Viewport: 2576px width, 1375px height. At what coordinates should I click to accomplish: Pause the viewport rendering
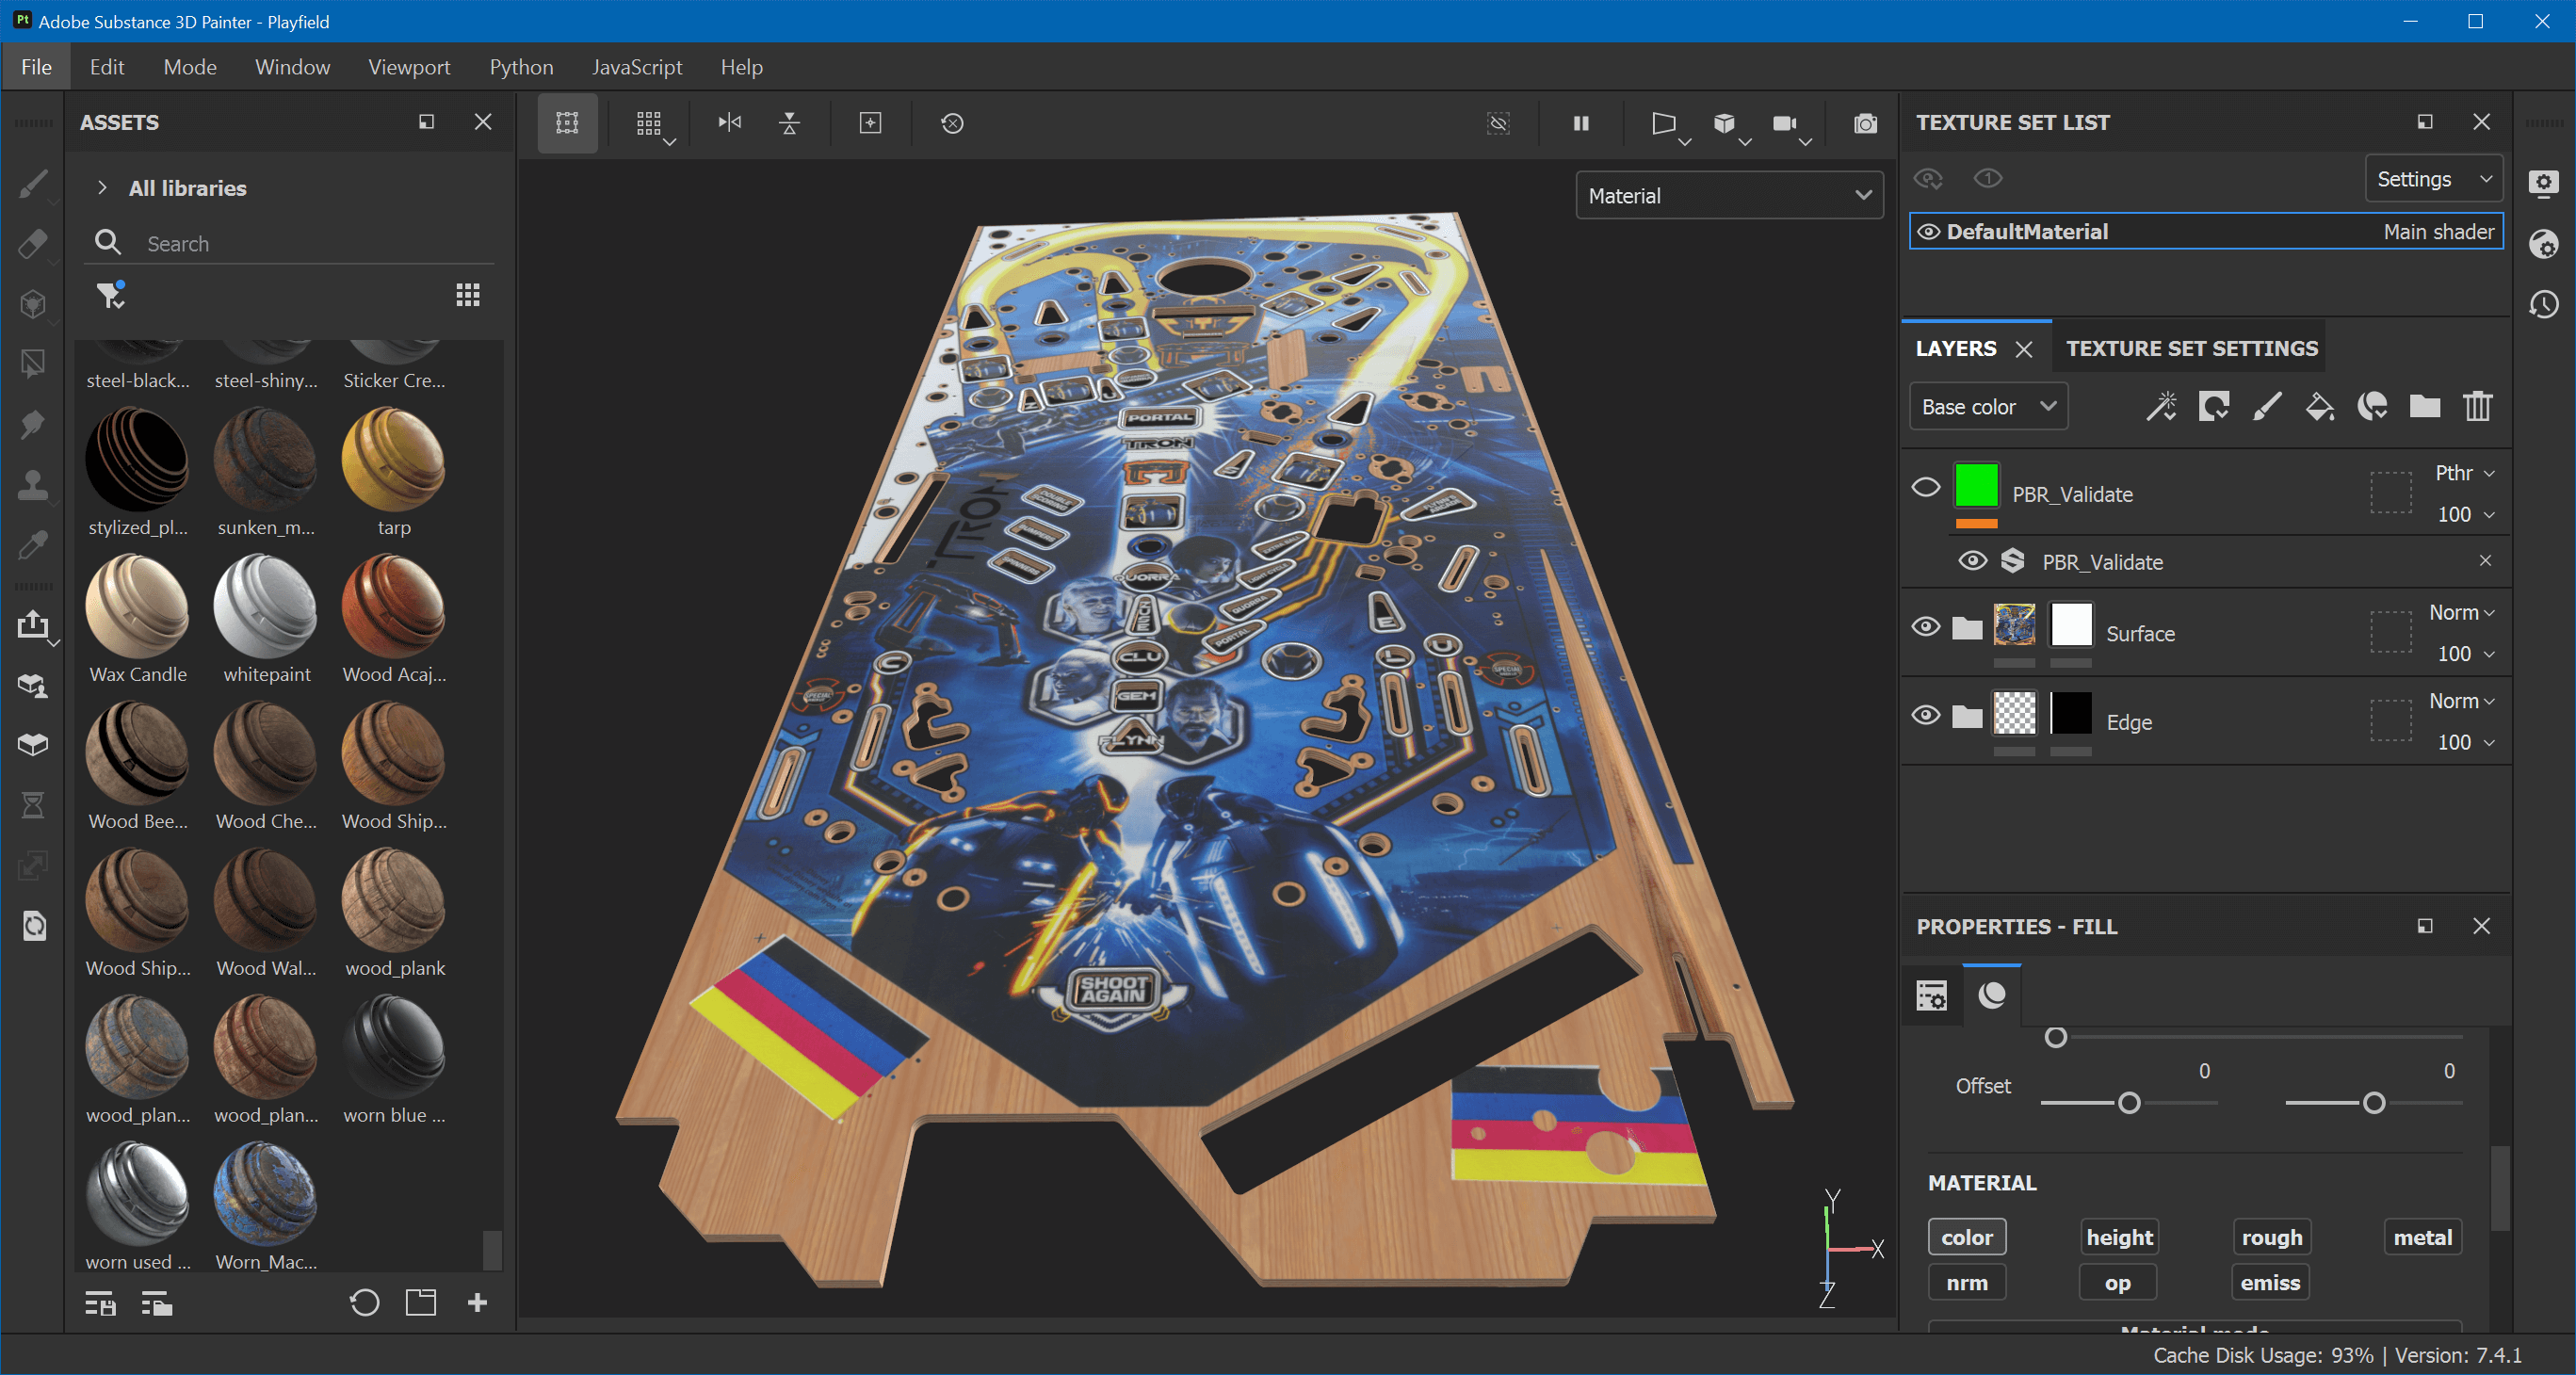pos(1581,123)
